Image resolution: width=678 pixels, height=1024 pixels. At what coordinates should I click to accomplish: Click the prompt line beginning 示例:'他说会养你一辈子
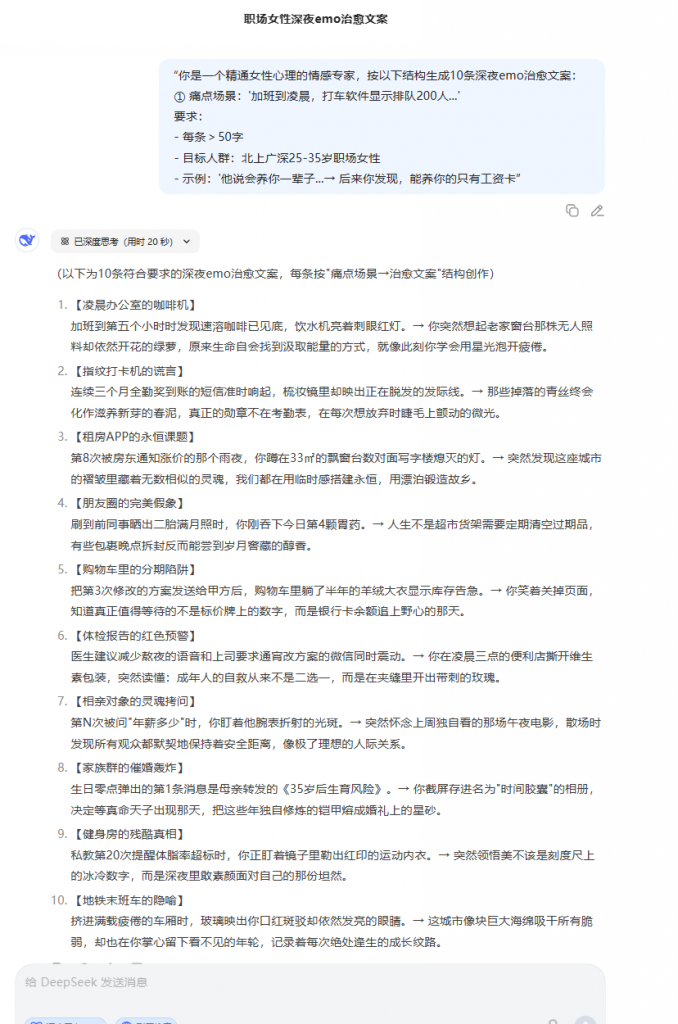[347, 179]
